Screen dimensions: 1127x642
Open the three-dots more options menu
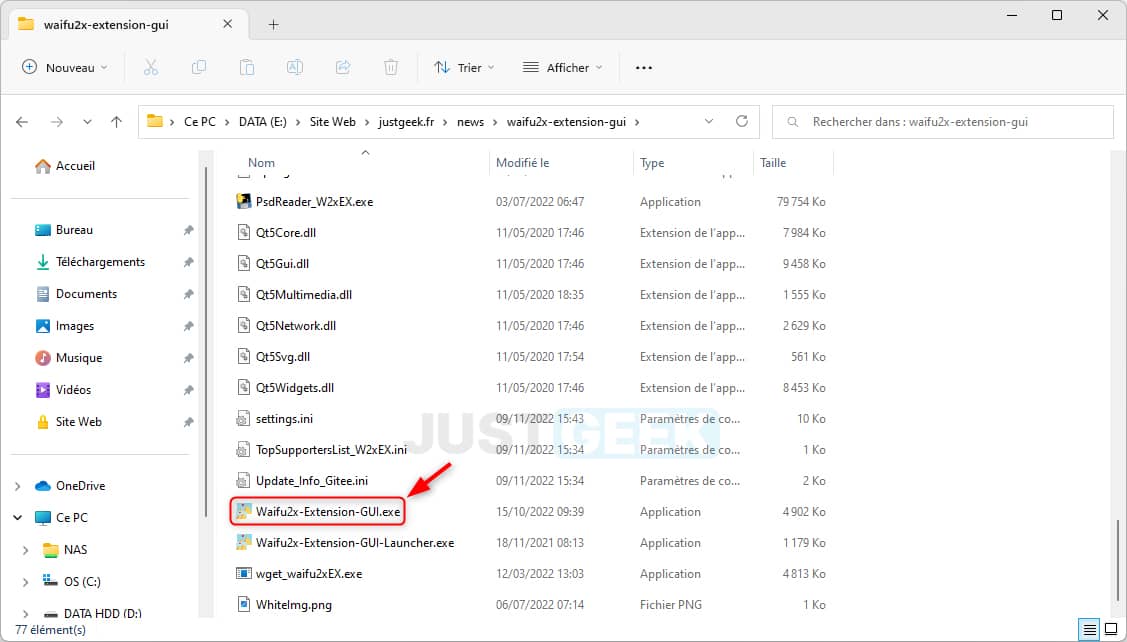click(x=644, y=68)
